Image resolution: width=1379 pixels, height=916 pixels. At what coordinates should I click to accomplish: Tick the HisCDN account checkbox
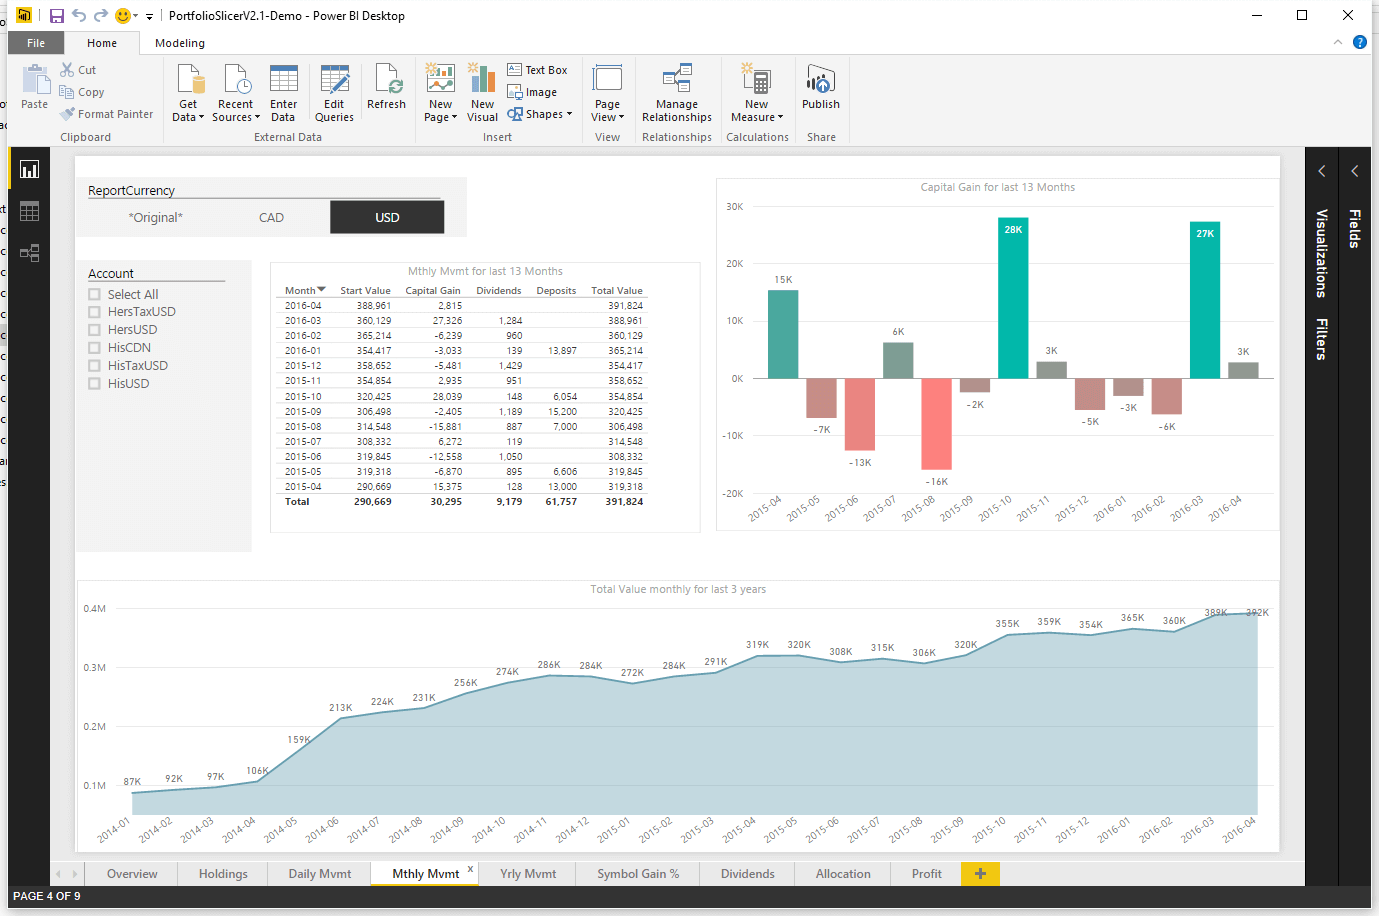click(95, 348)
